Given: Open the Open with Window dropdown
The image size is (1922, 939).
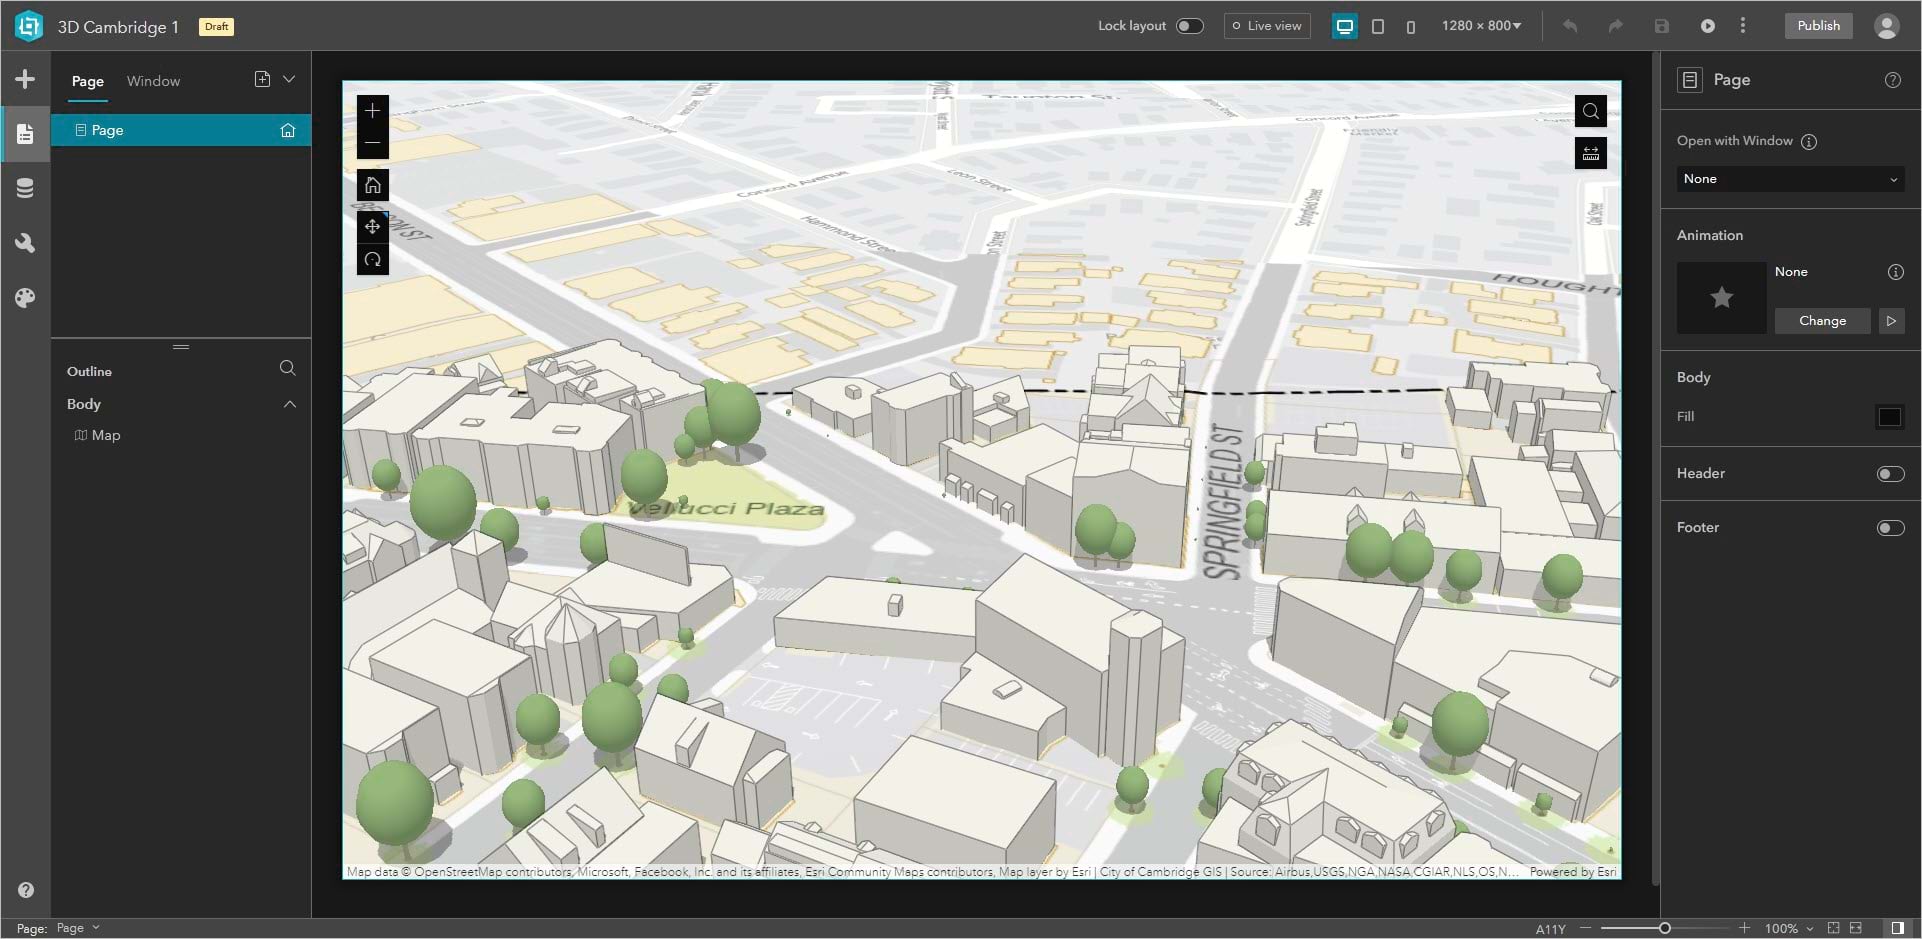Looking at the screenshot, I should point(1790,179).
